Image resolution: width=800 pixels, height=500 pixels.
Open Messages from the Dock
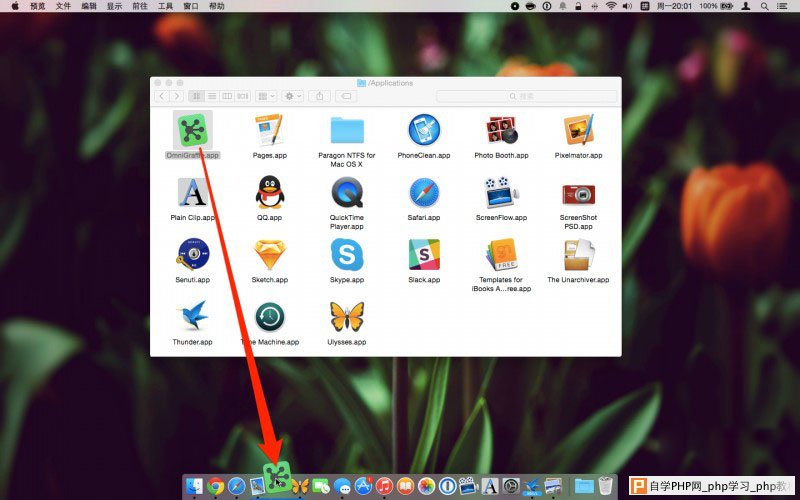[342, 486]
